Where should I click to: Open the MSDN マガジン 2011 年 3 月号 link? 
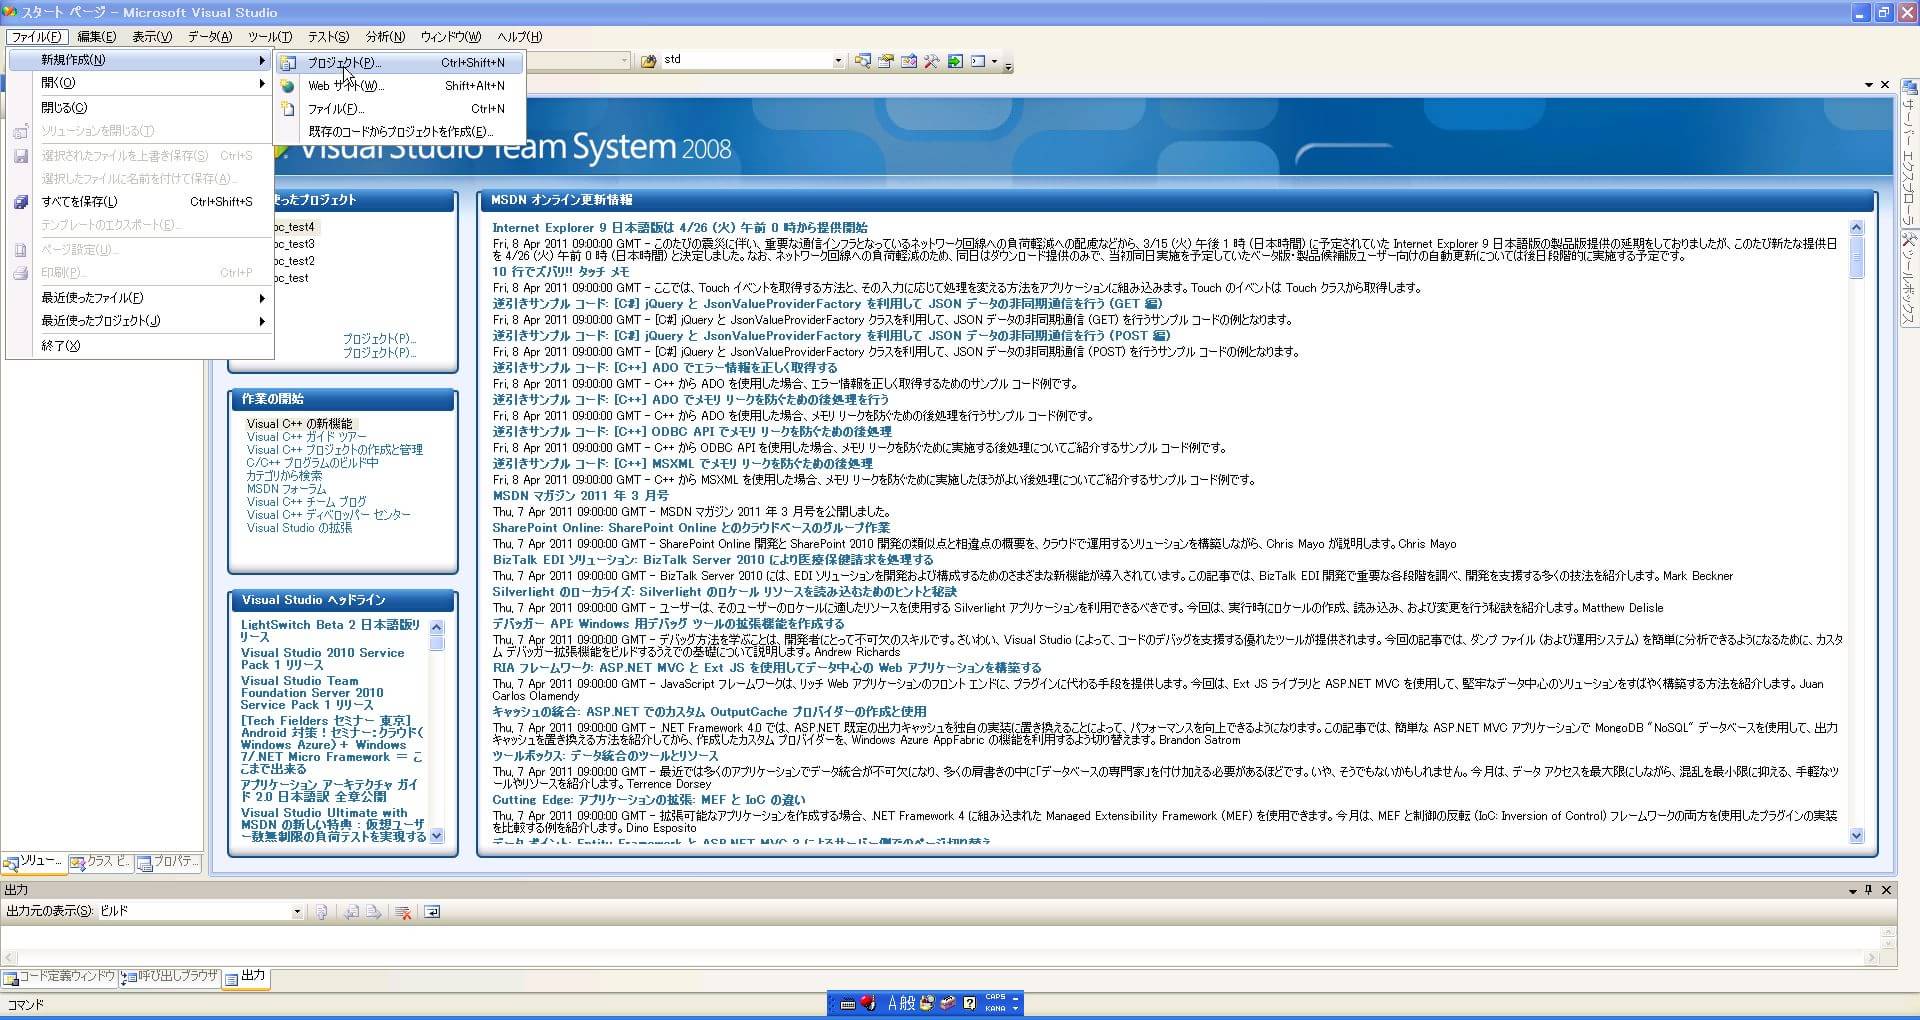581,496
